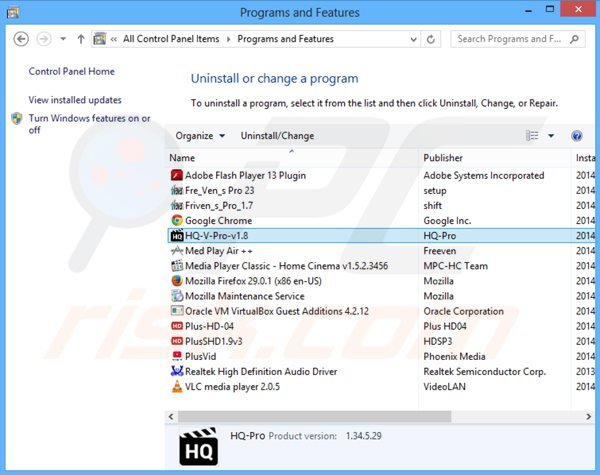Select Realtek Semiconductor Corp. publisher cell
This screenshot has width=600, height=475.
coord(484,372)
